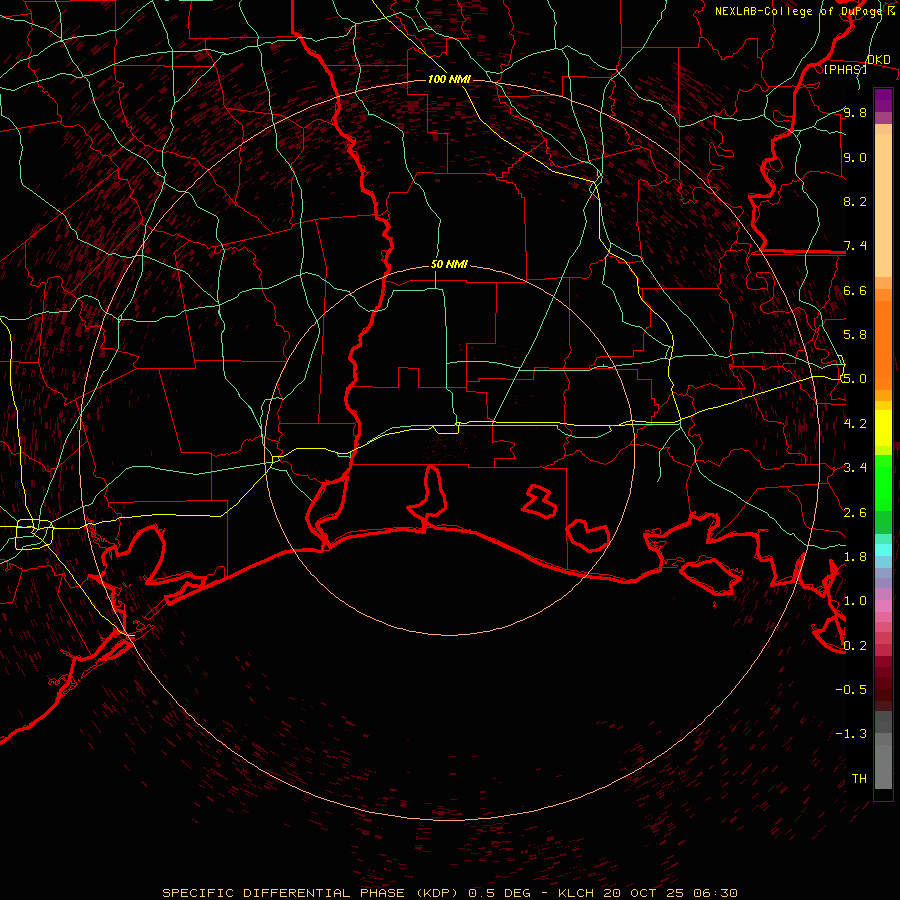The width and height of the screenshot is (900, 900).
Task: Click the -0.5 value on the color scale
Action: tap(851, 690)
